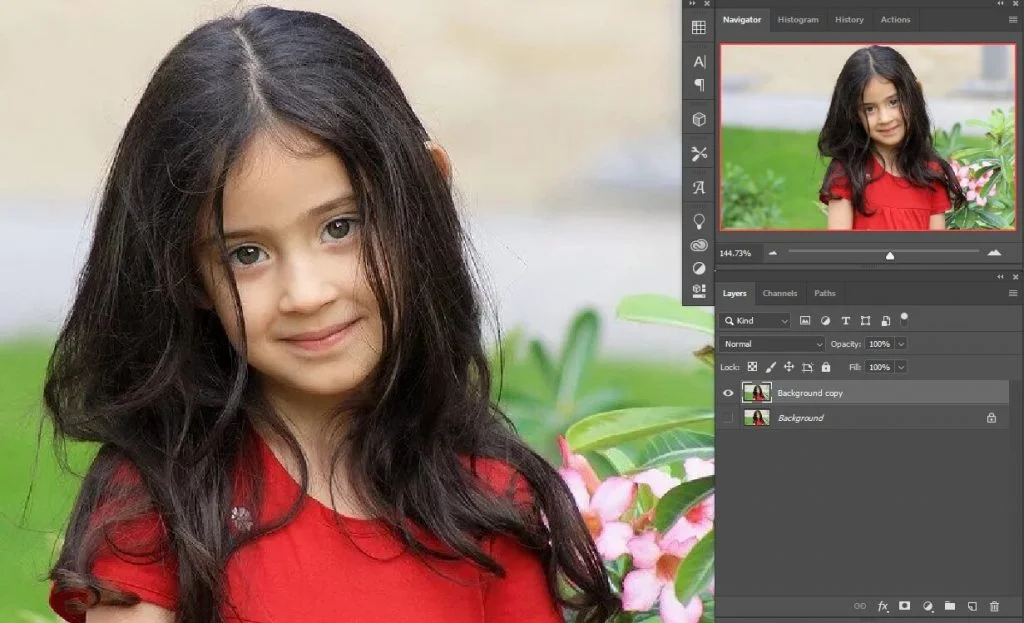Collapse the Layers panel group with double arrows
Image resolution: width=1024 pixels, height=623 pixels.
(1000, 277)
